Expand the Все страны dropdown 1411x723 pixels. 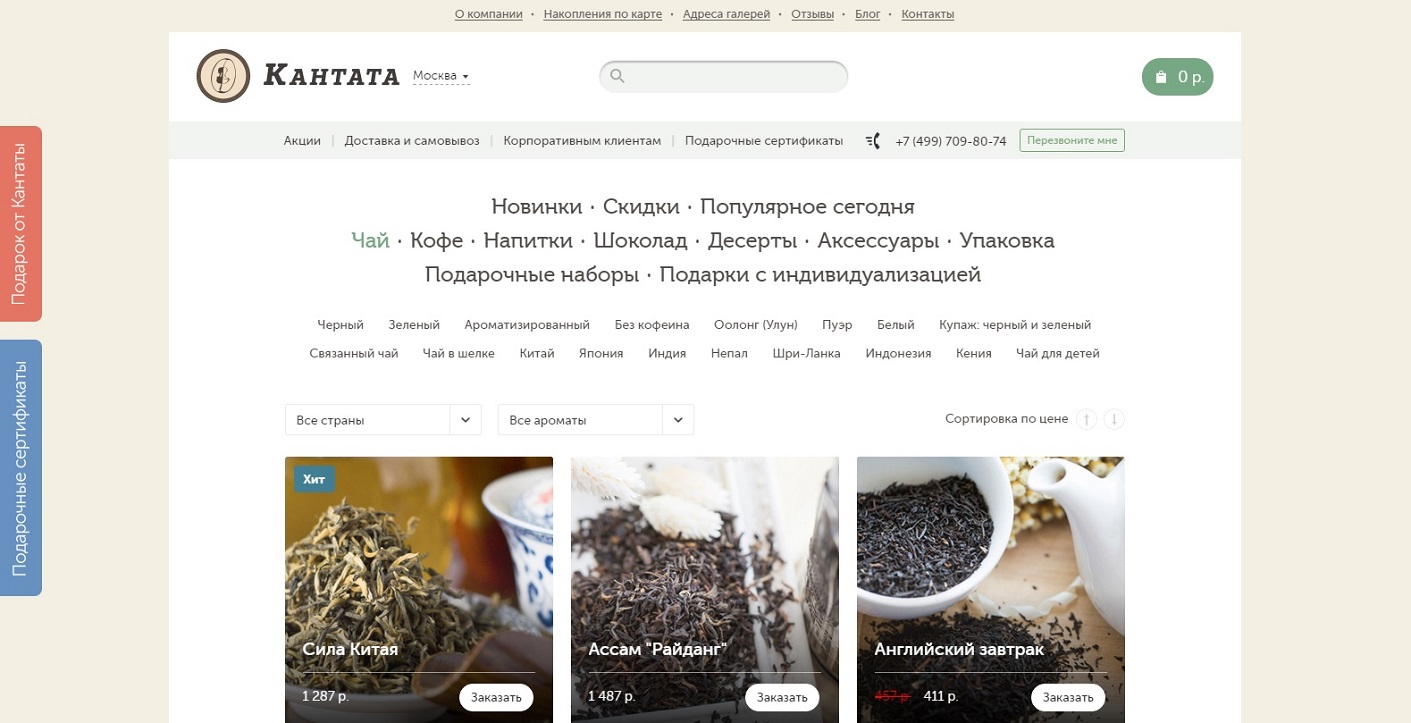pyautogui.click(x=383, y=420)
